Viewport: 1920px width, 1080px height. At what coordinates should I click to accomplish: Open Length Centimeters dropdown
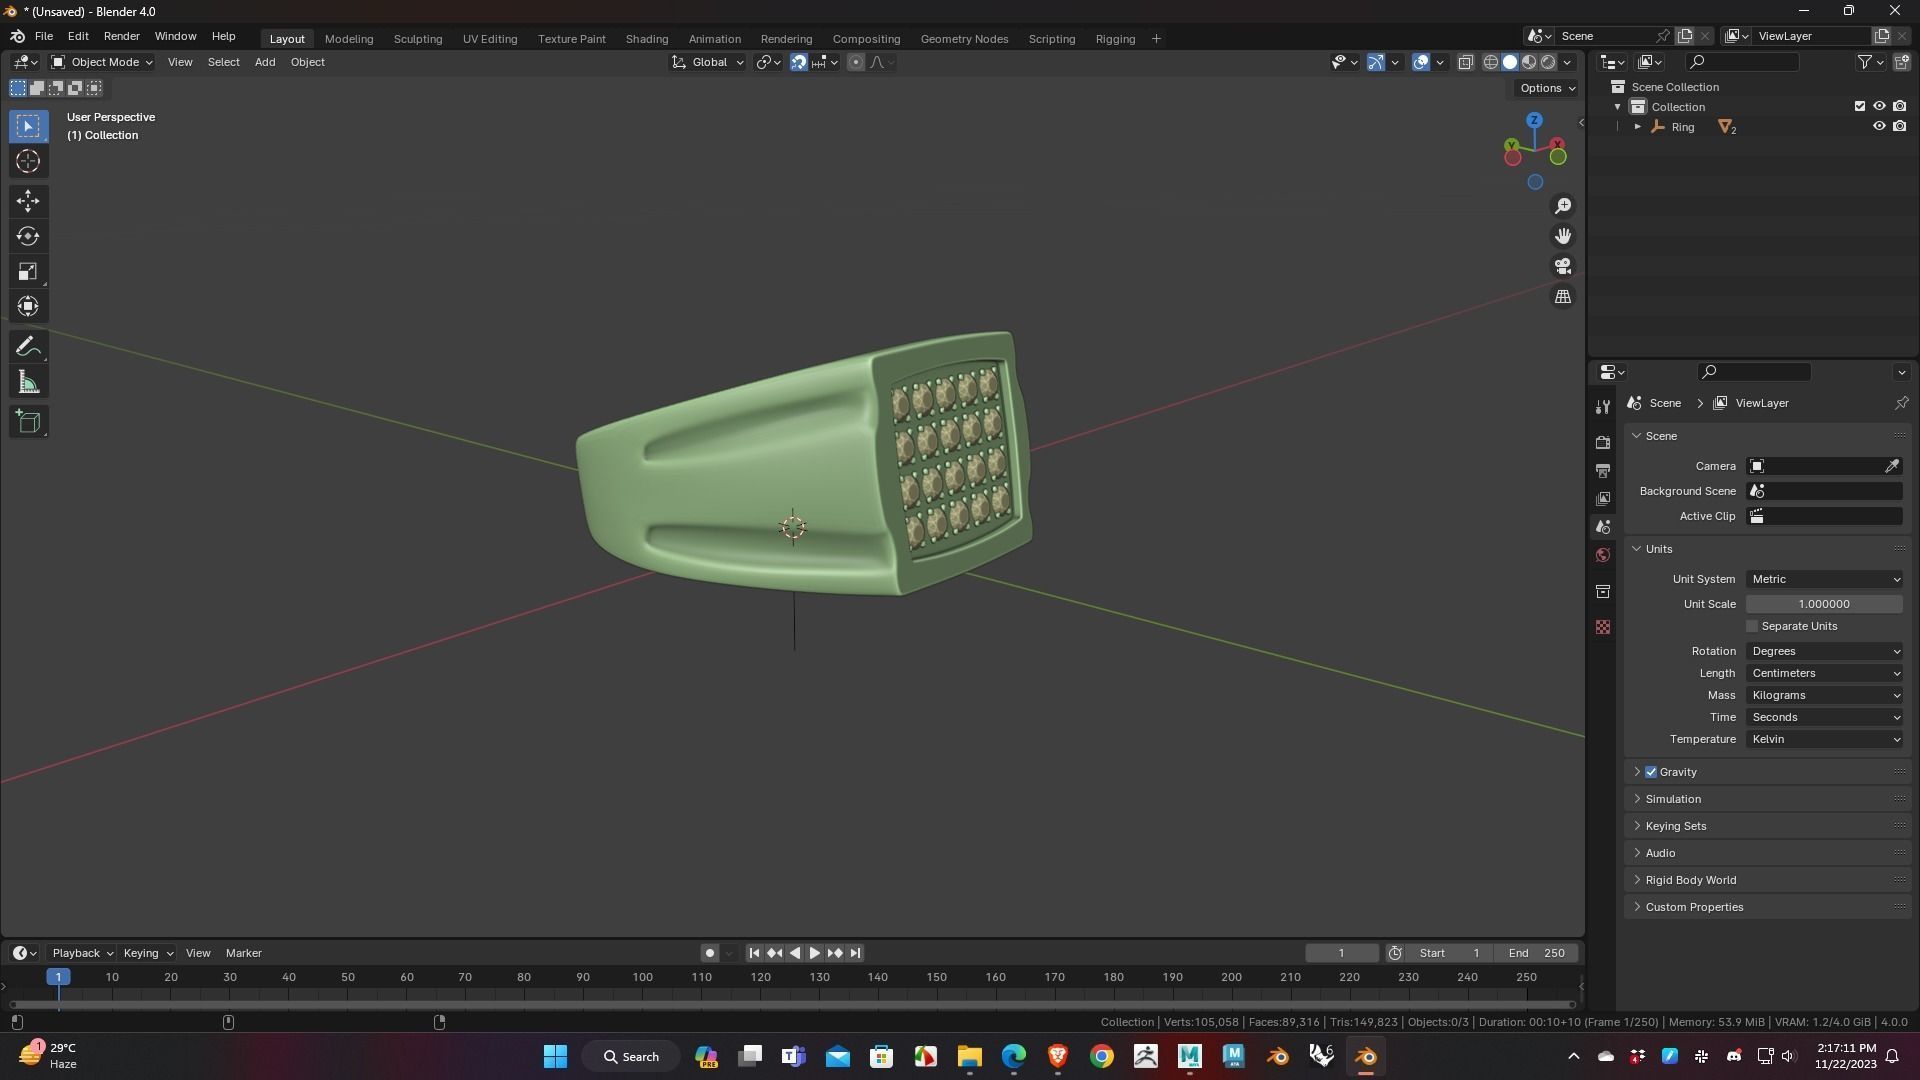[x=1824, y=673]
